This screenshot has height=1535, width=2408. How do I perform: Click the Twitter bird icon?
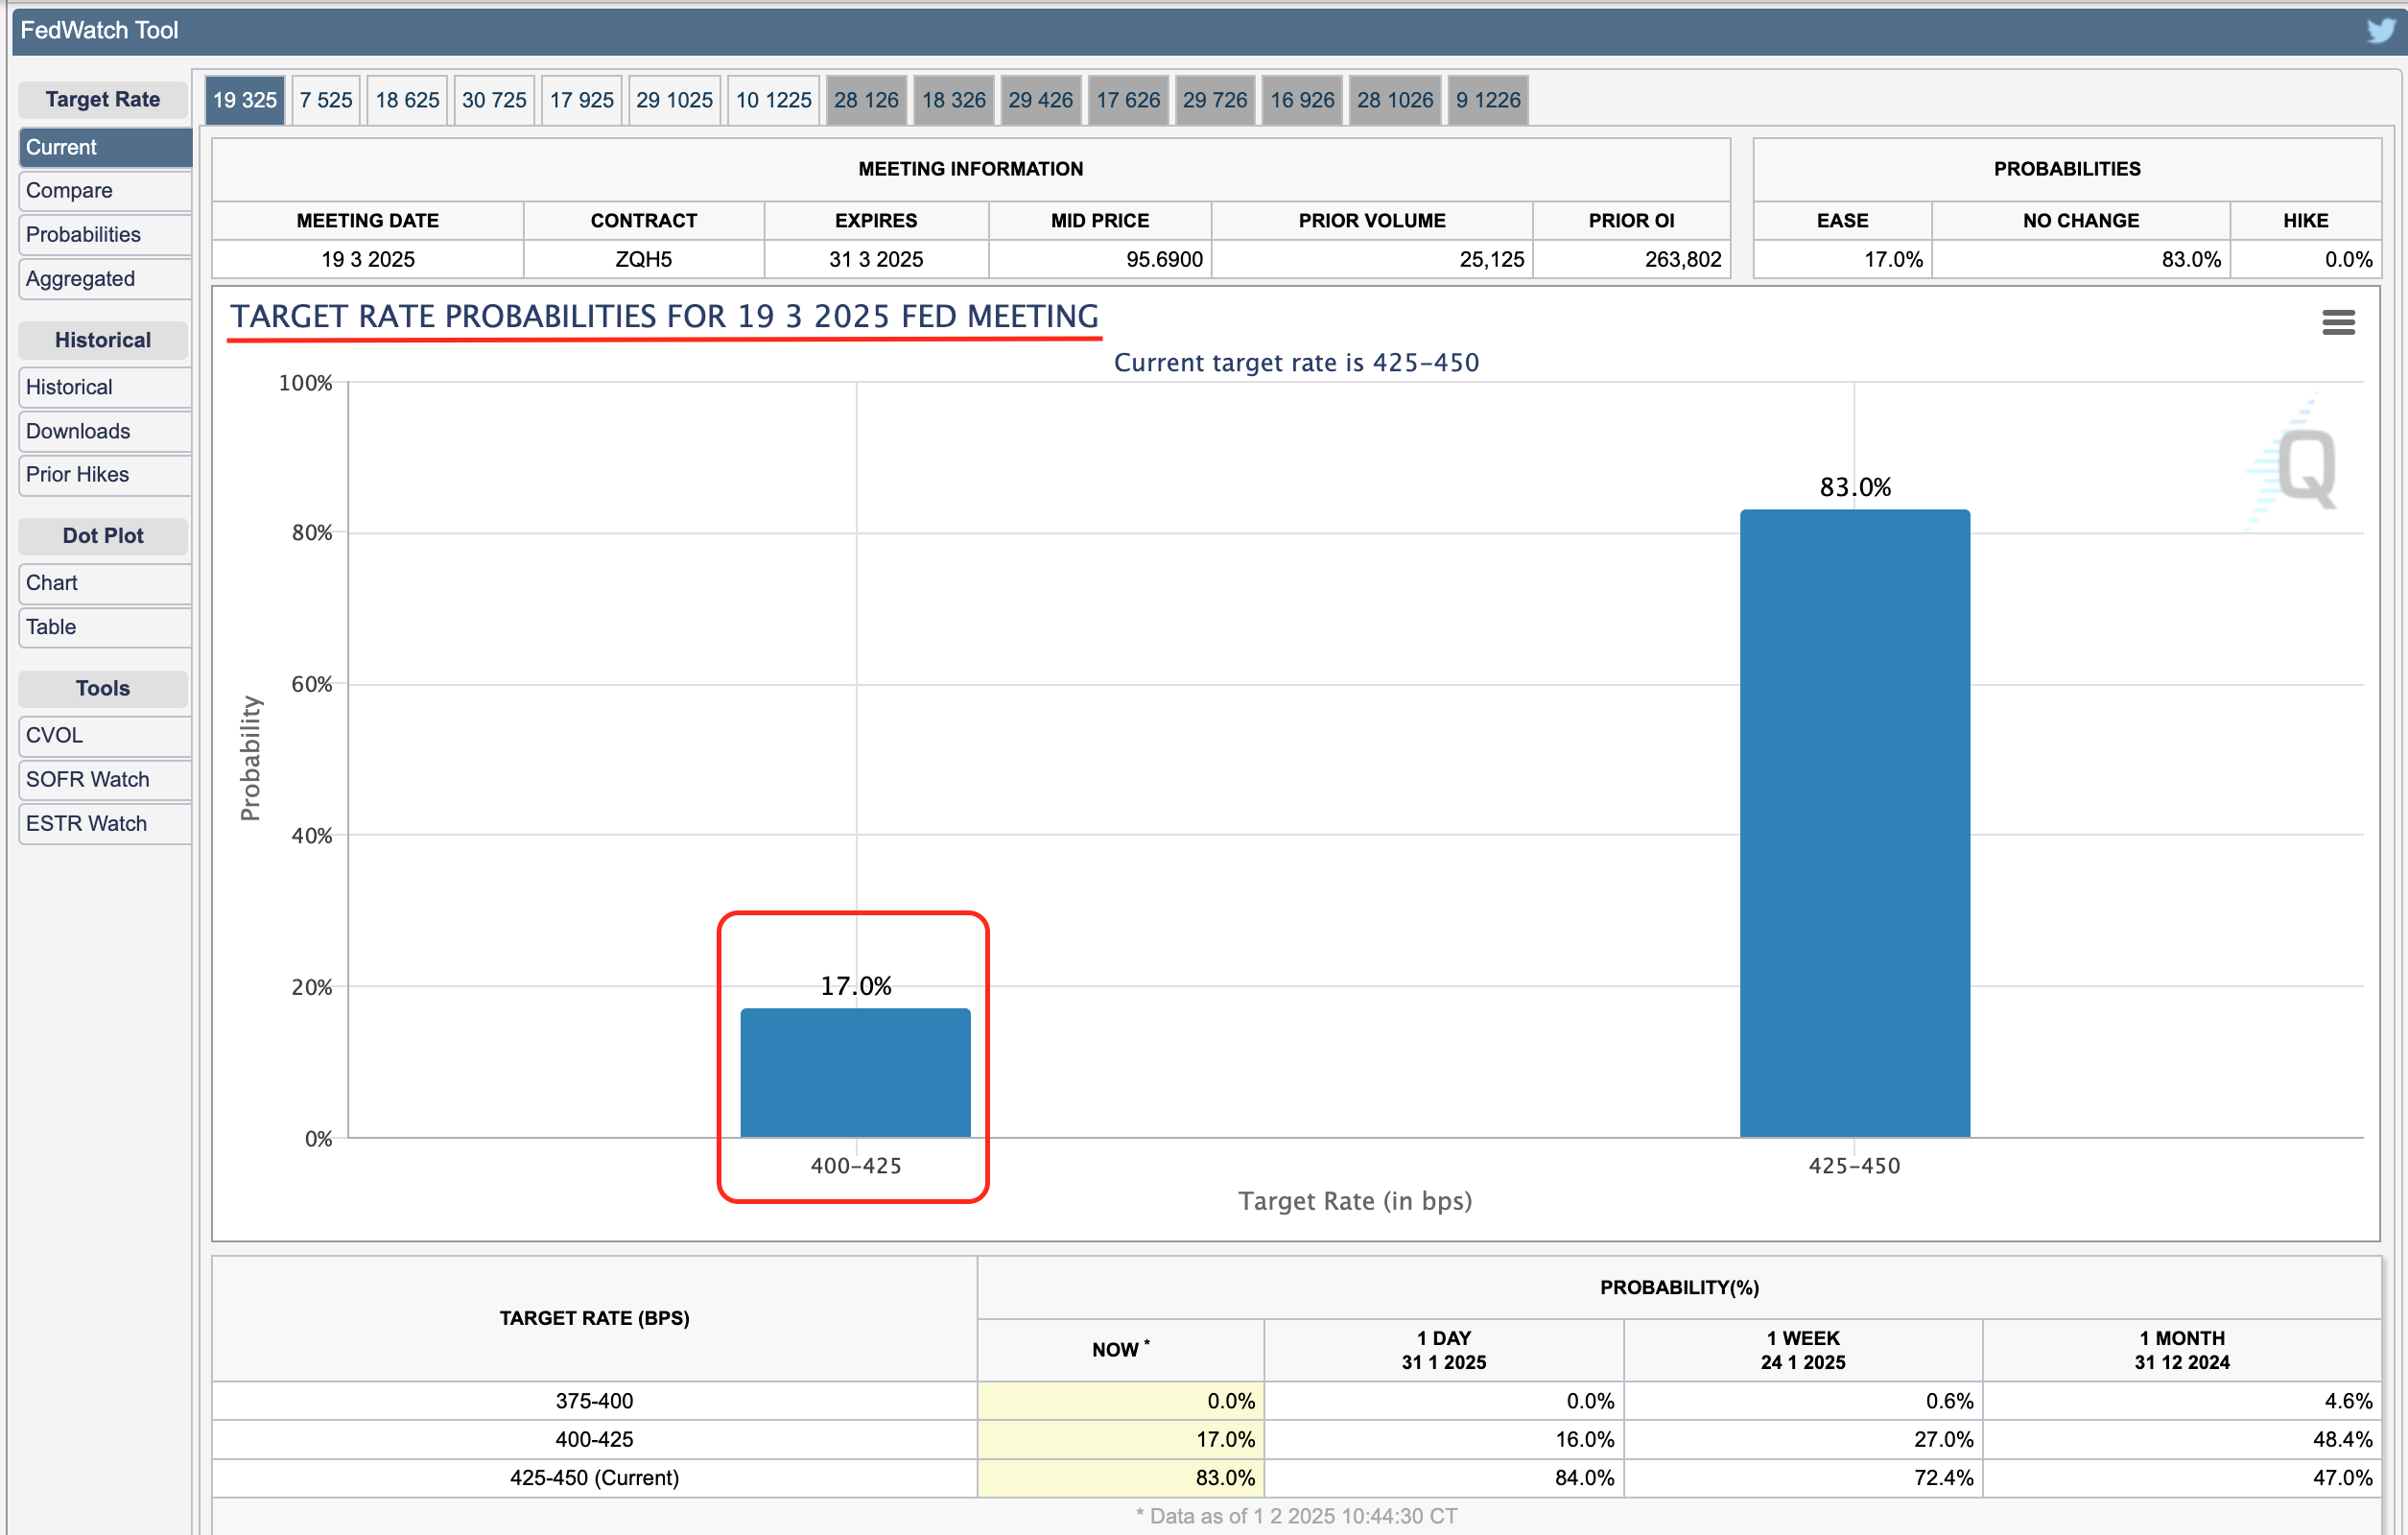2381,30
